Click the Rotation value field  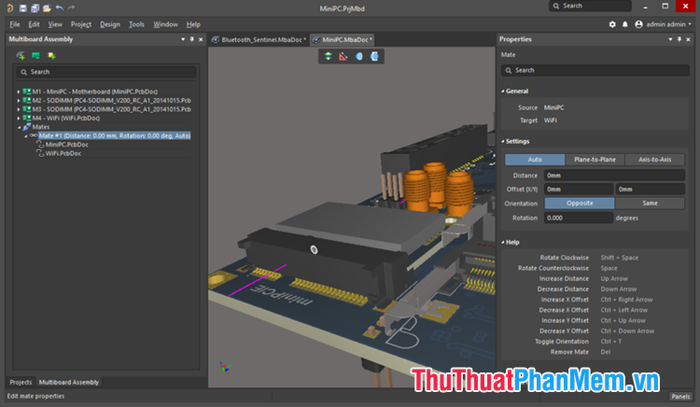click(579, 218)
